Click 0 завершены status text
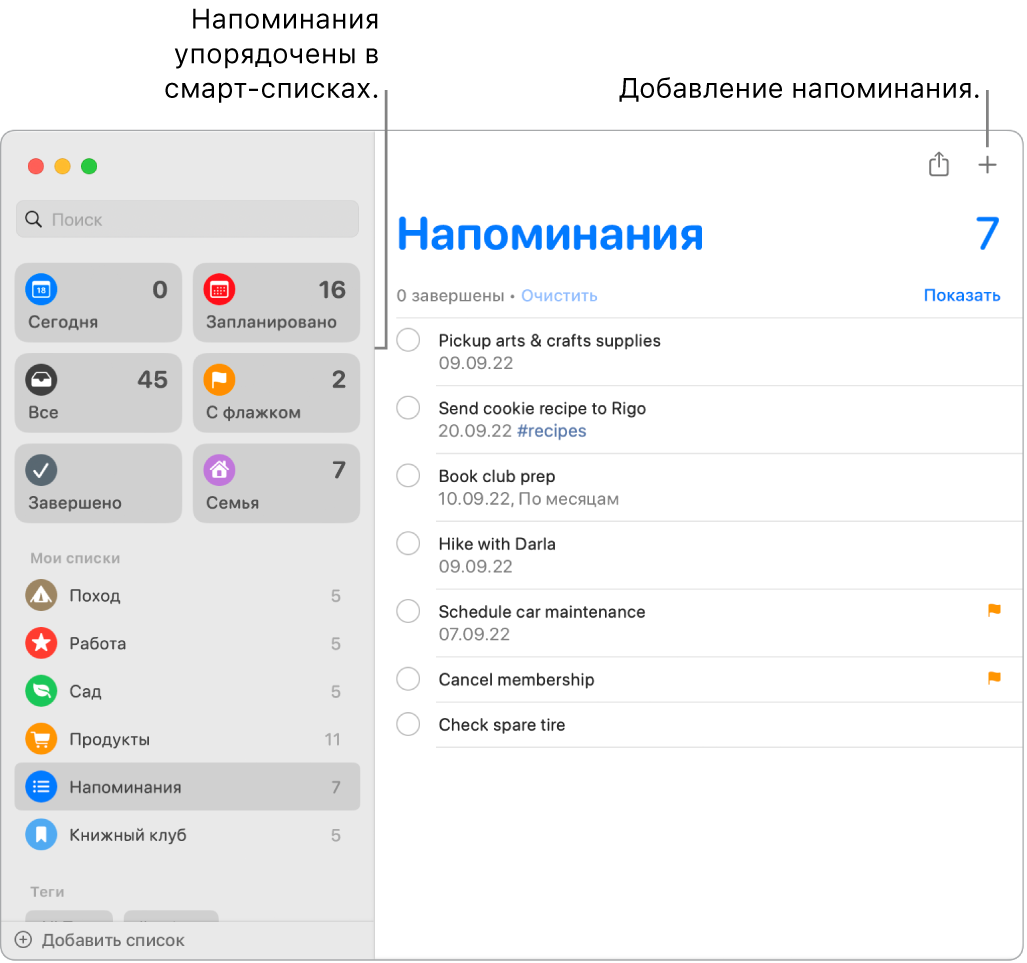Image resolution: width=1027 pixels, height=963 pixels. [450, 295]
